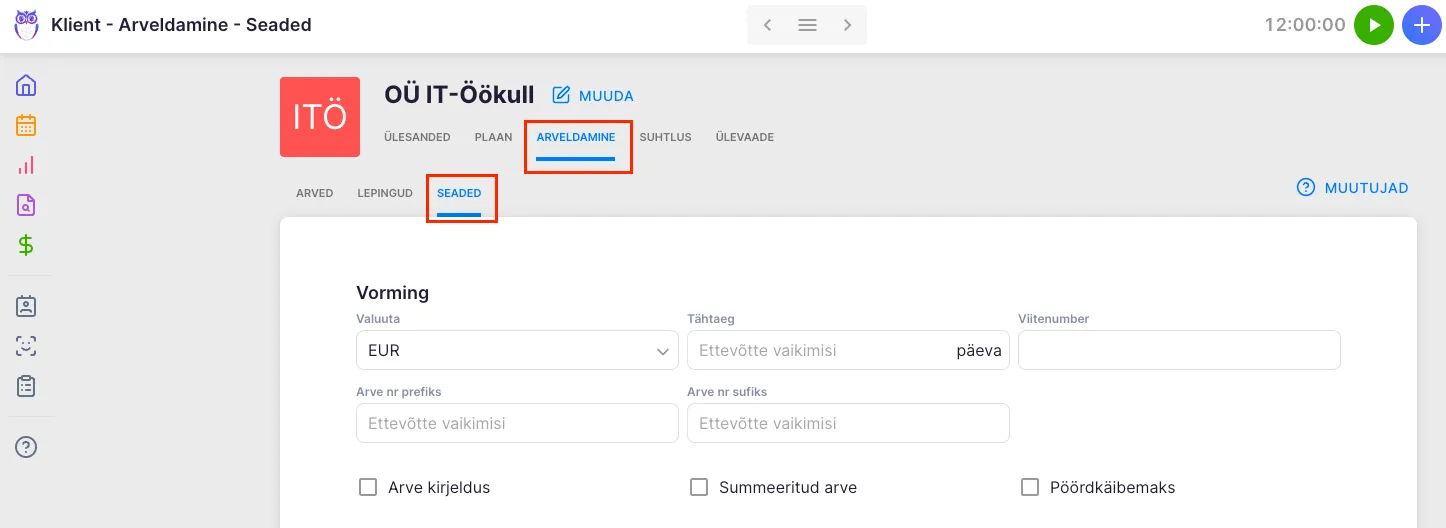Open the Ülevaade tab
The height and width of the screenshot is (528, 1446).
[x=744, y=137]
